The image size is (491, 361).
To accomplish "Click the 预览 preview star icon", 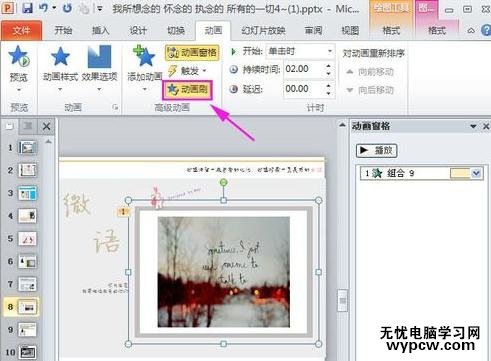I will click(x=19, y=57).
